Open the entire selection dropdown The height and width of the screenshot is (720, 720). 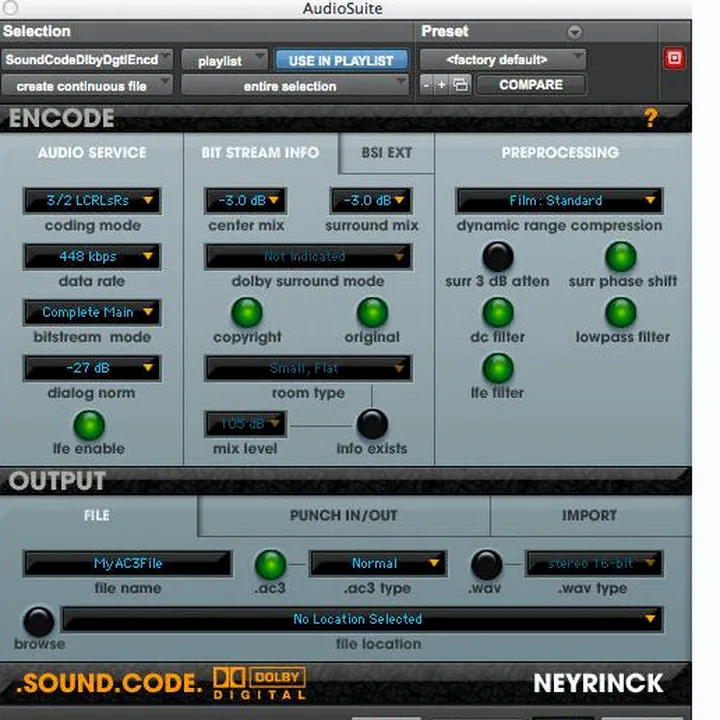(295, 86)
